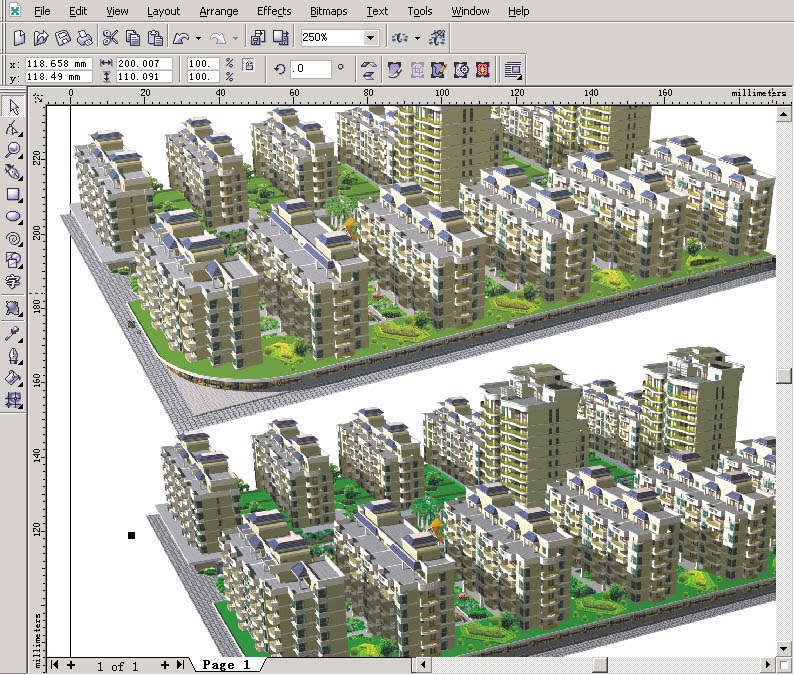This screenshot has height=675, width=794.
Task: Choose the Basic Shapes tool
Action: tap(14, 260)
